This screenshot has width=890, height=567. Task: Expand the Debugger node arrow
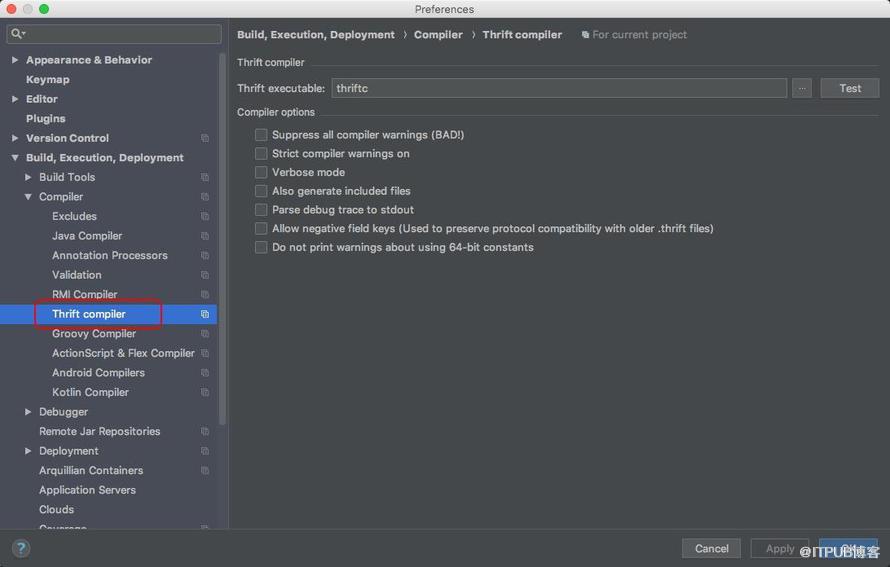pos(28,412)
